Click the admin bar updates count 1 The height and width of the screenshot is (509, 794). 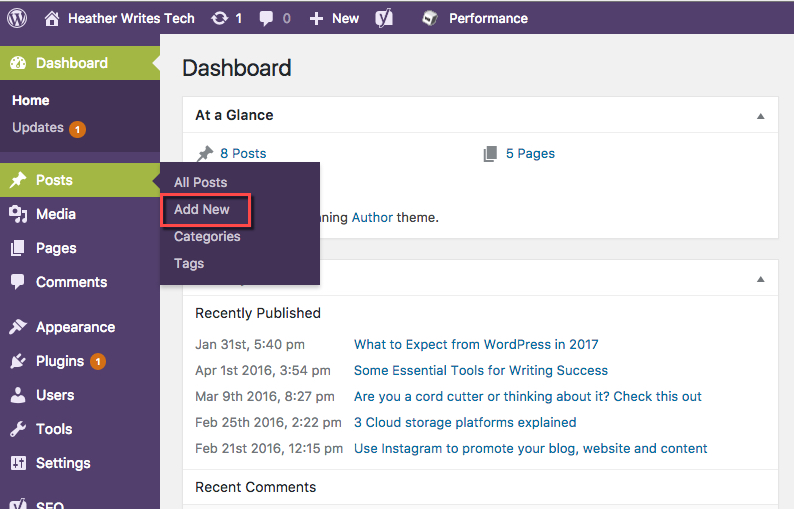pos(239,19)
